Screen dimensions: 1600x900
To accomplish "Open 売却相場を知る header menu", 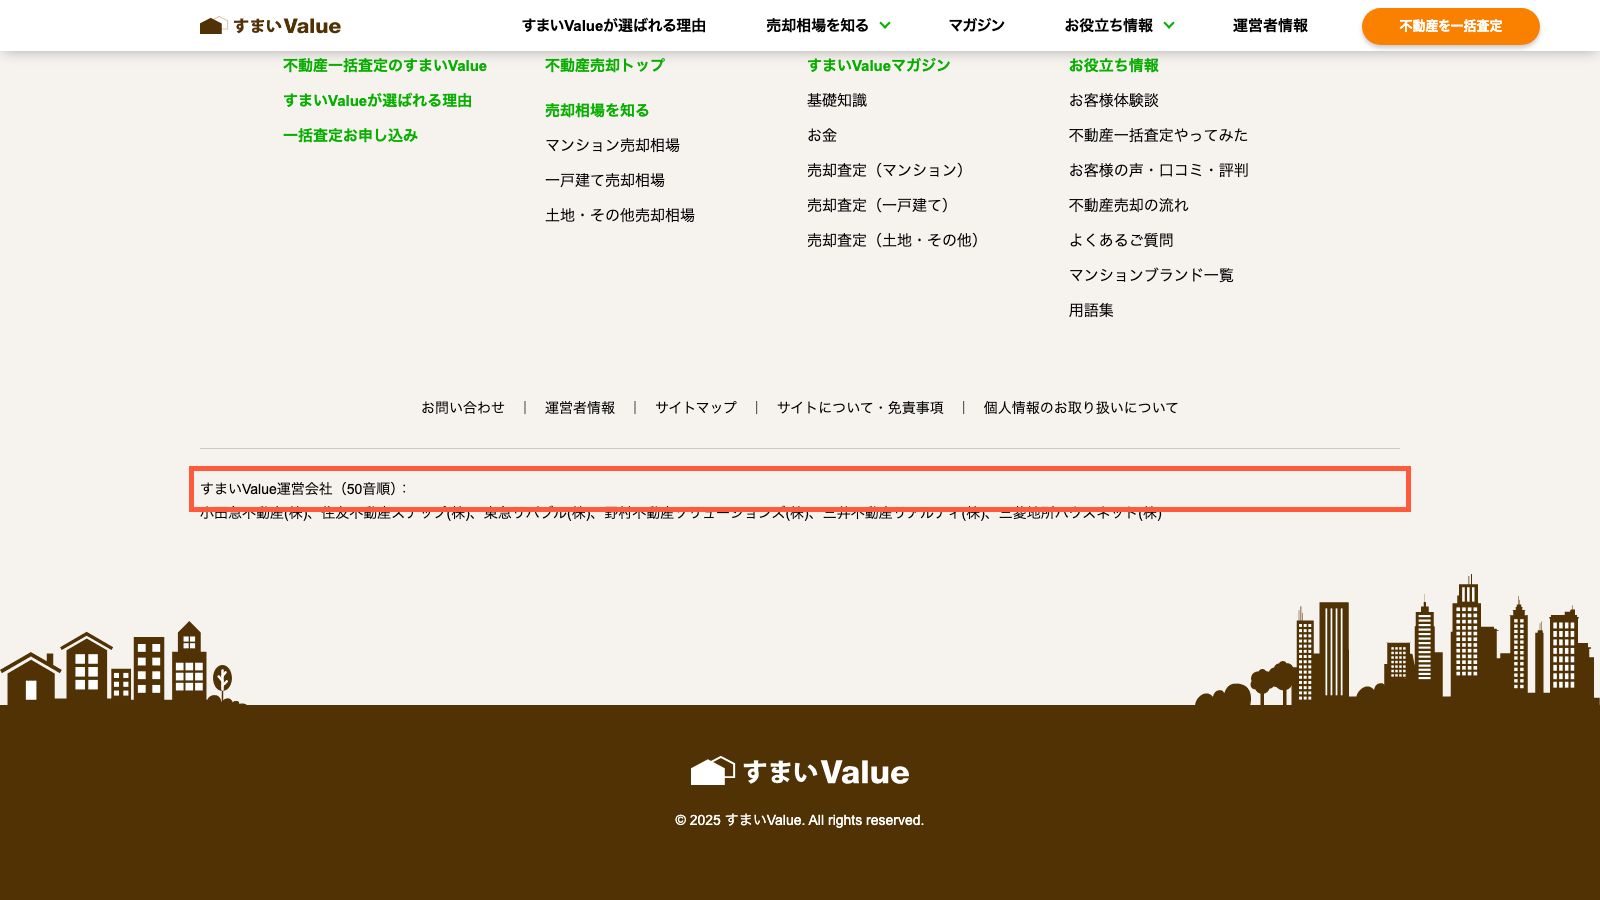I will (817, 26).
